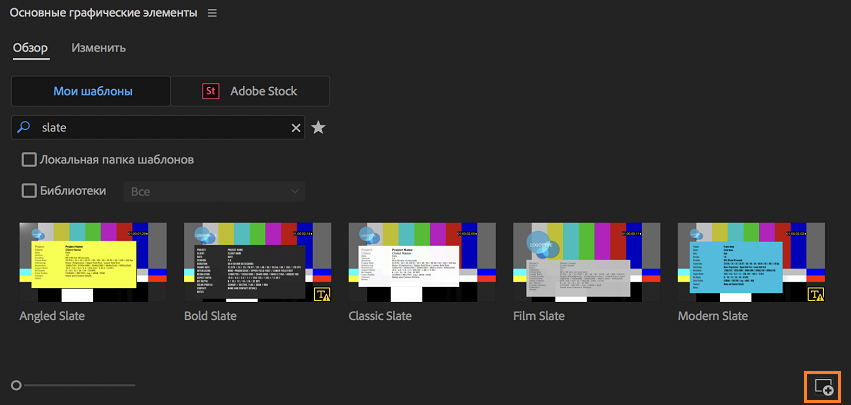The image size is (851, 405).
Task: Select the Film Slate thumbnail
Action: tap(587, 262)
